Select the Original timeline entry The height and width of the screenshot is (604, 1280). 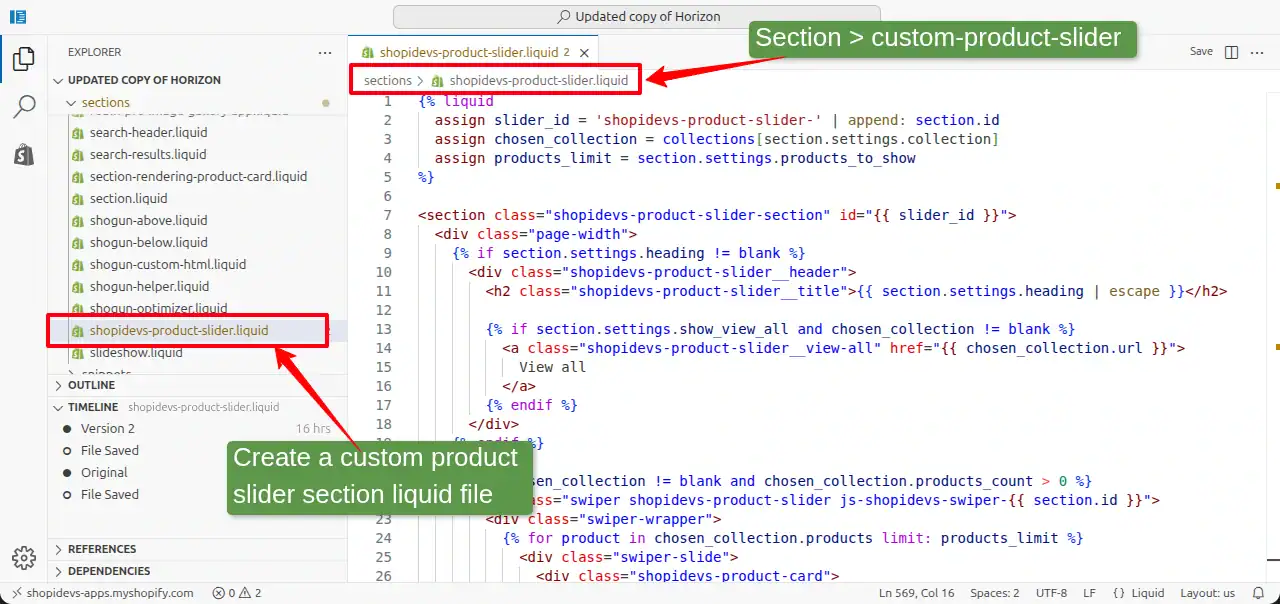point(104,472)
